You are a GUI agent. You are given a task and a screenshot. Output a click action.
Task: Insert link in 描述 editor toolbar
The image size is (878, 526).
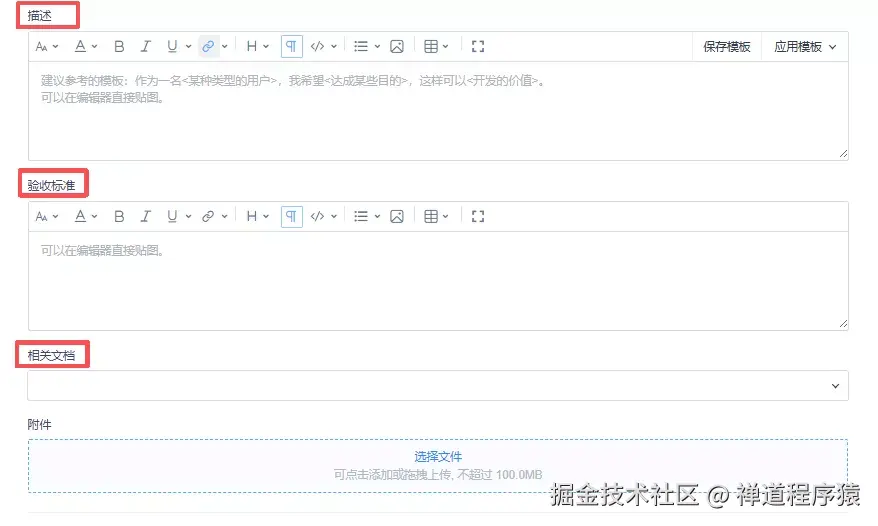tap(208, 46)
